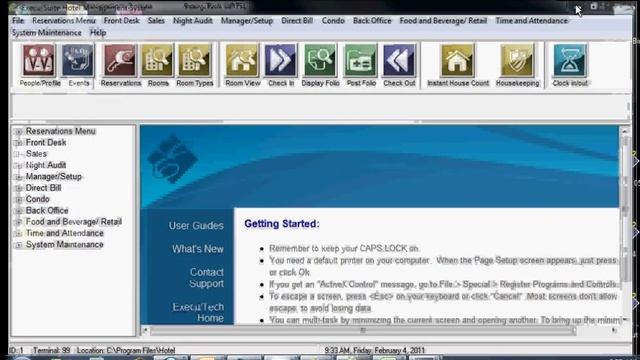Open the Condo menu bar item
The width and height of the screenshot is (640, 360).
(x=333, y=20)
